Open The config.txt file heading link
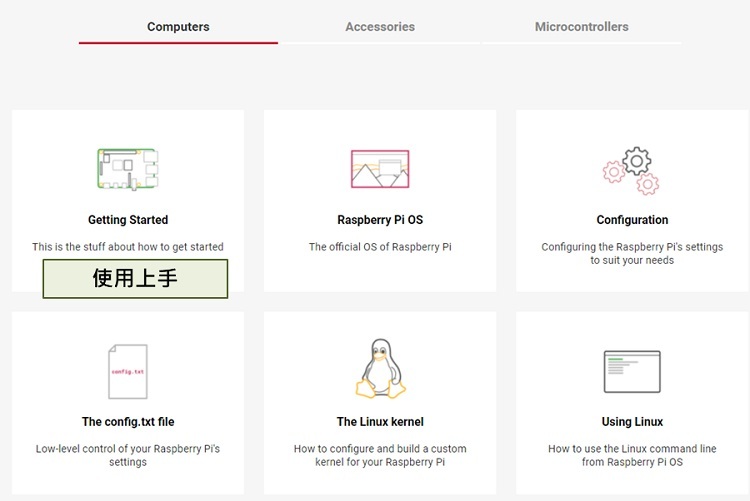Viewport: 750px width, 501px height. tap(128, 422)
